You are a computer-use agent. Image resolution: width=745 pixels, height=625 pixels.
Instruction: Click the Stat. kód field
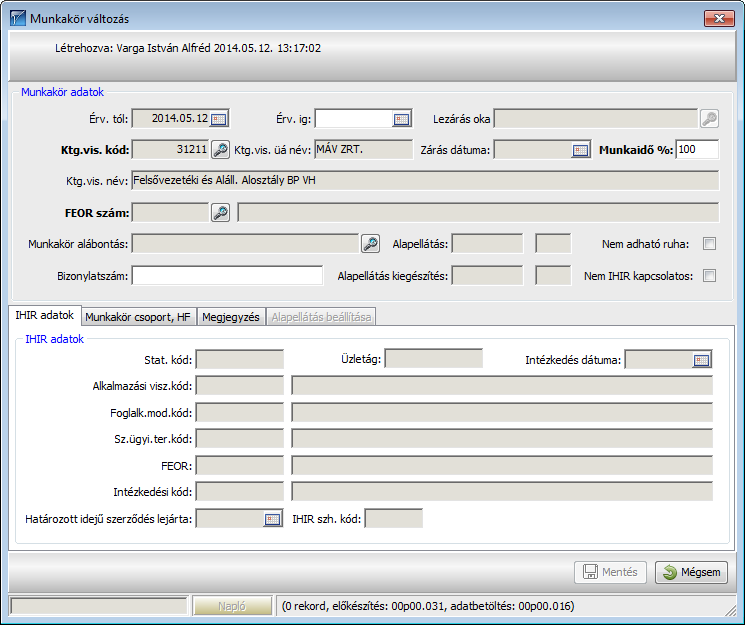pos(240,360)
